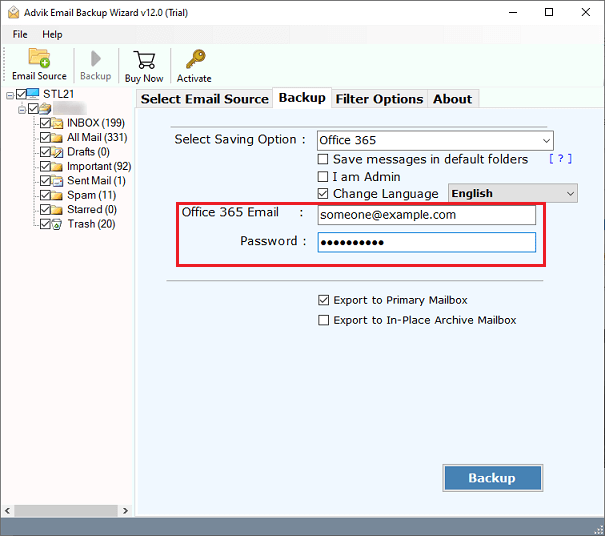This screenshot has height=536, width=605.
Task: Click the All Mail folder icon
Action: tap(57, 137)
